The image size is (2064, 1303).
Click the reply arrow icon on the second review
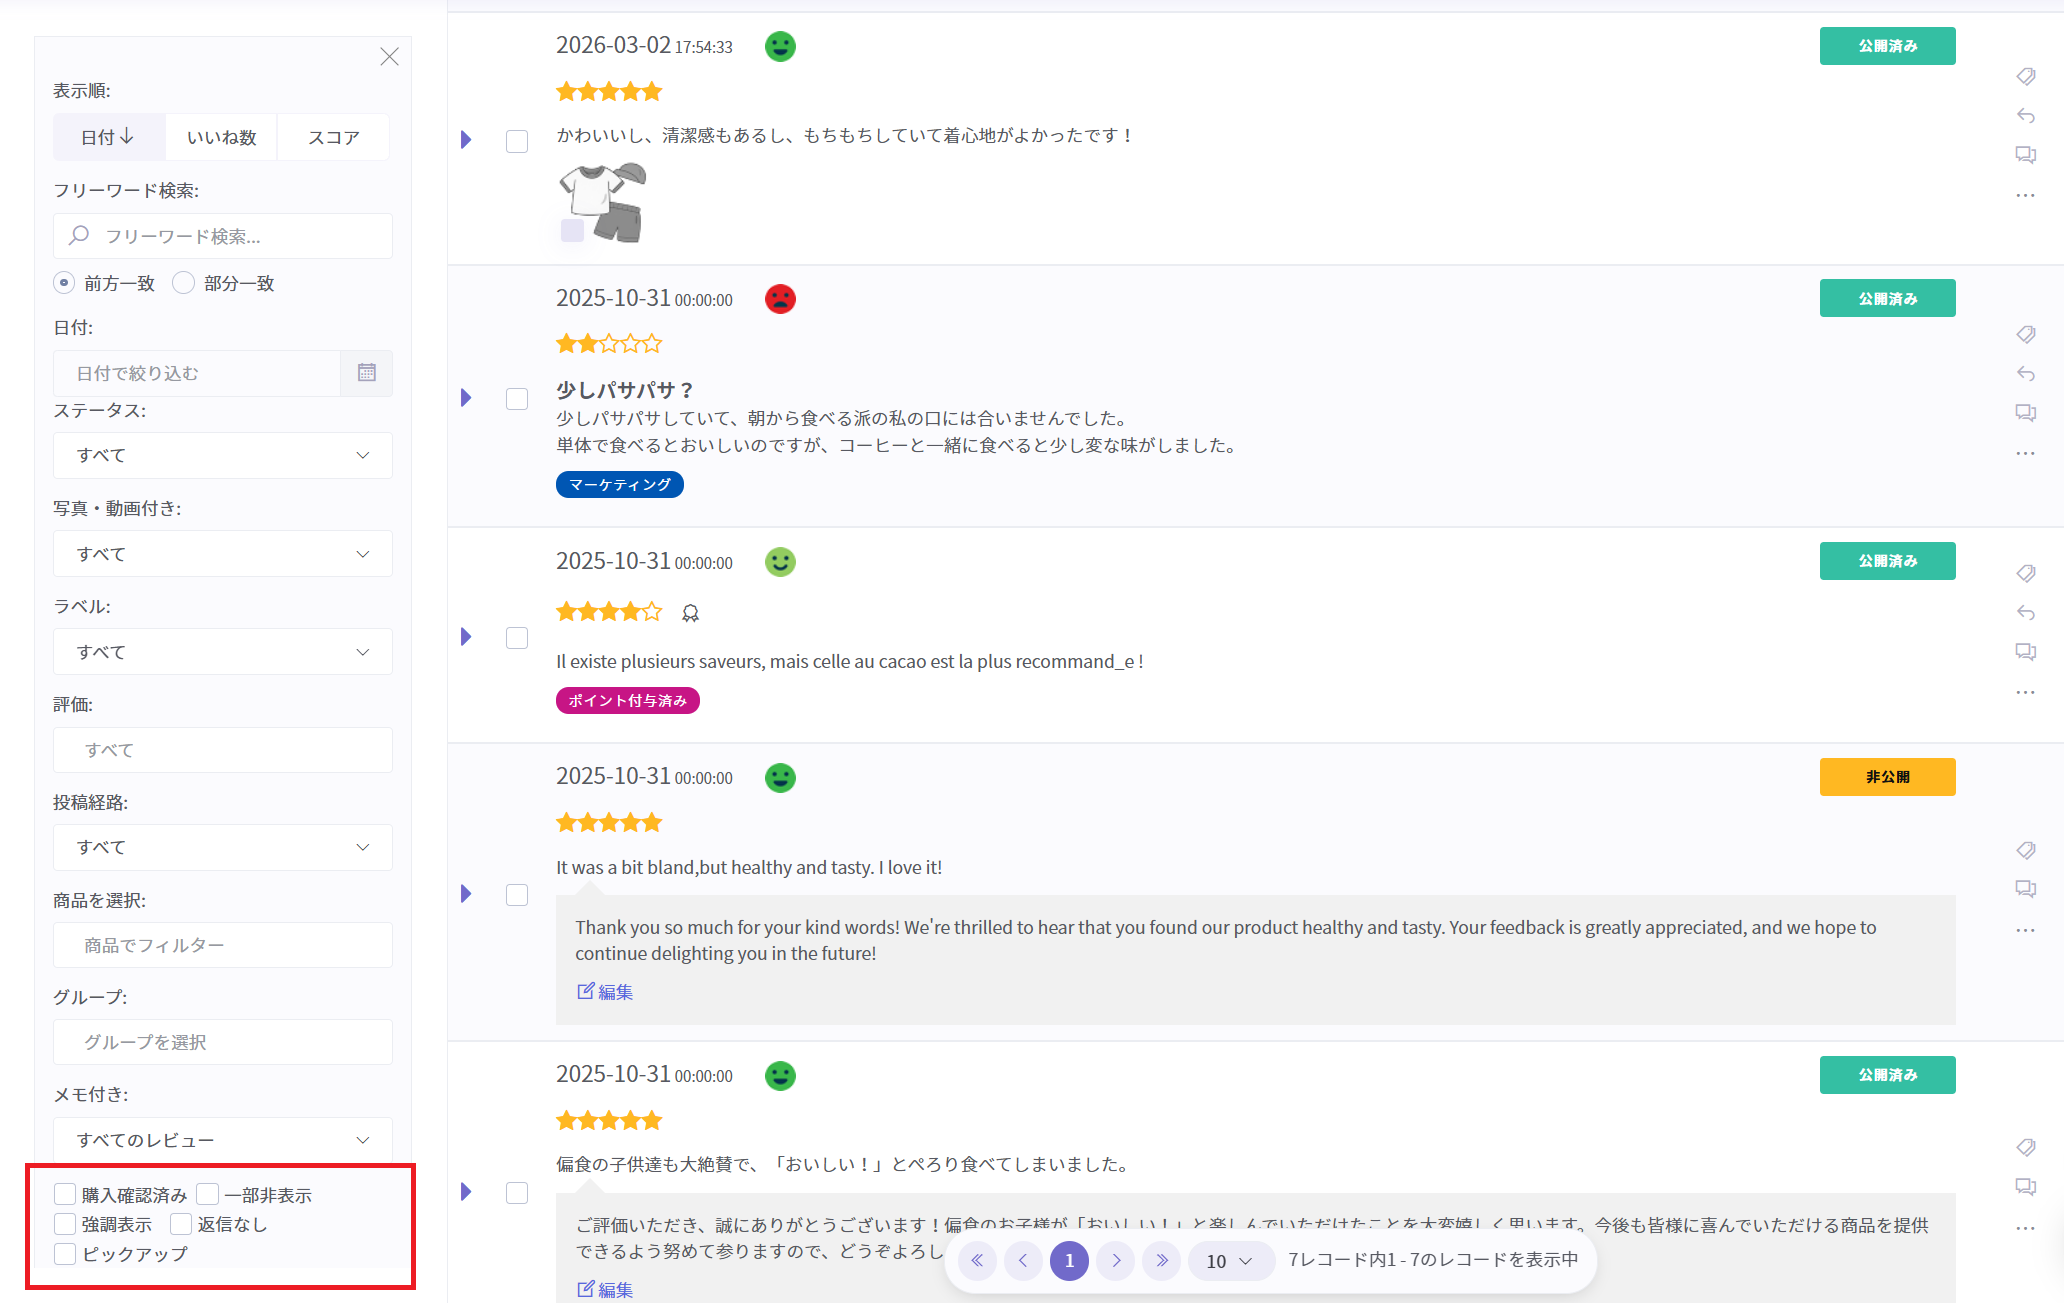pos(2025,373)
